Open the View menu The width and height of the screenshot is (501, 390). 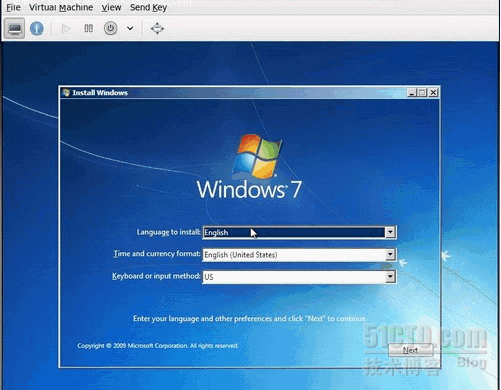111,7
